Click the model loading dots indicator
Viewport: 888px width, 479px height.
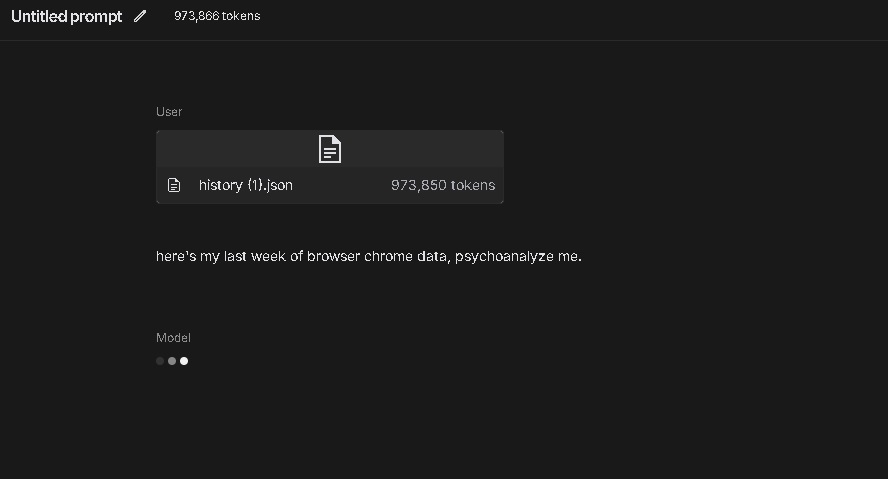(172, 361)
